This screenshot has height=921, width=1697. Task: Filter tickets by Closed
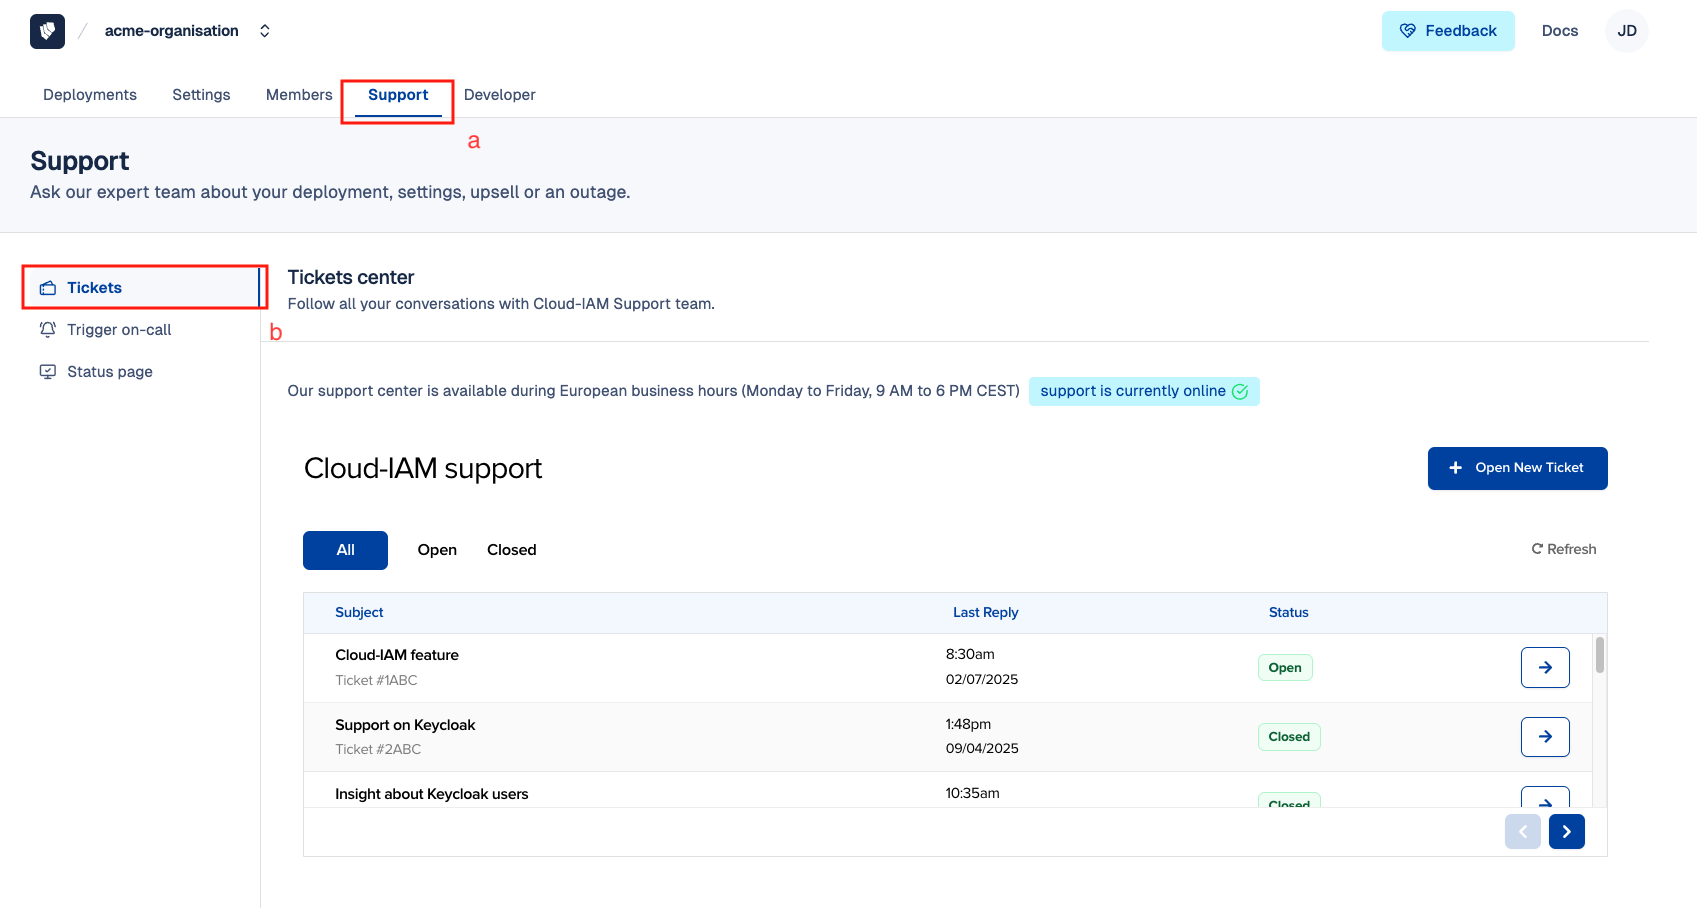[511, 550]
